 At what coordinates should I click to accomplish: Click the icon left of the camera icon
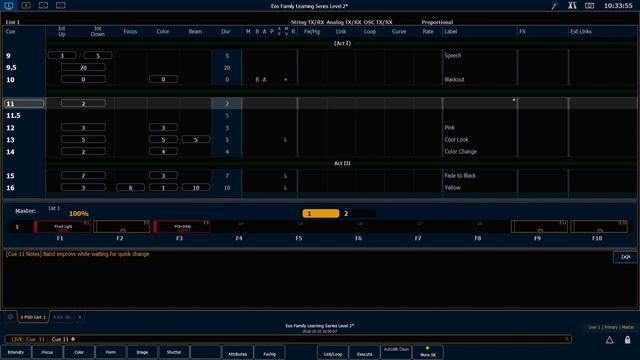[x=572, y=6]
